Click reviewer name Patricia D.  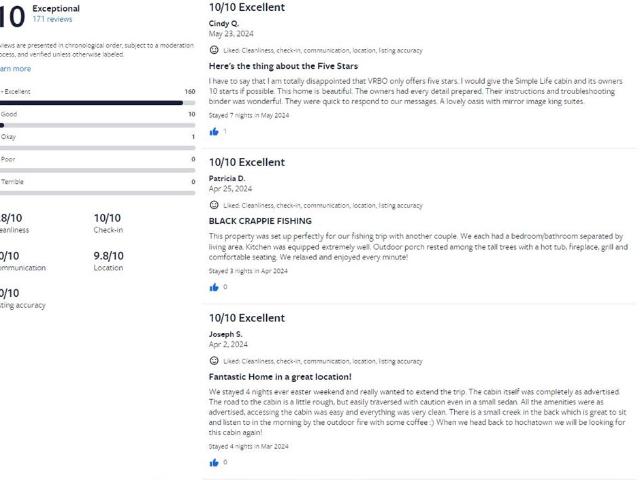[x=227, y=178]
